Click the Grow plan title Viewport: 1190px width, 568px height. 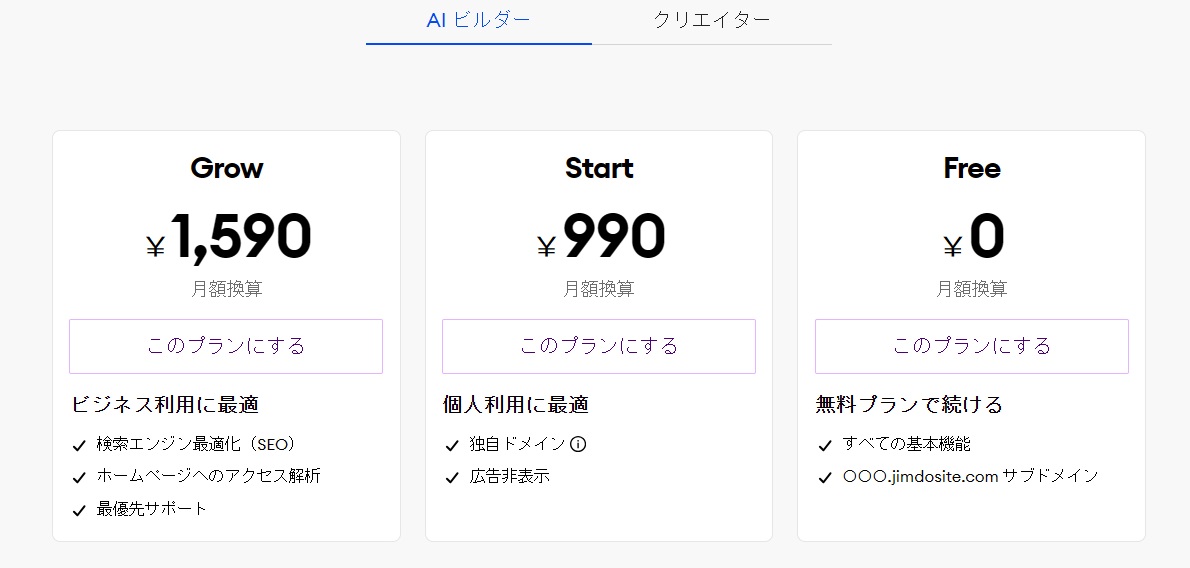(x=226, y=168)
